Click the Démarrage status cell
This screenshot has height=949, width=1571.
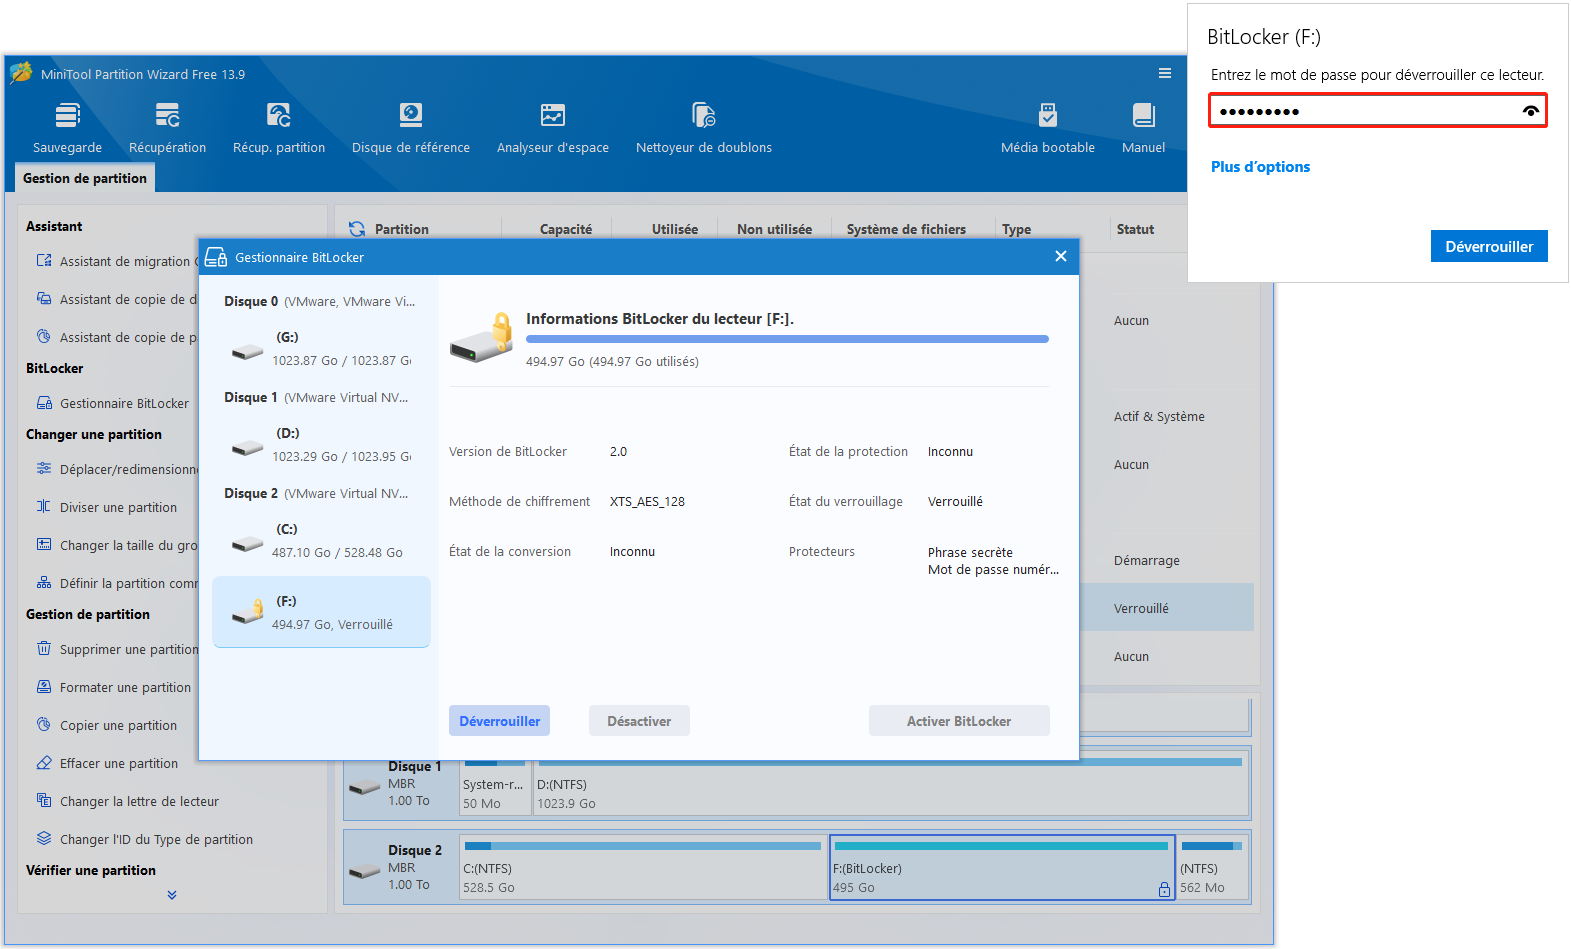tap(1146, 561)
